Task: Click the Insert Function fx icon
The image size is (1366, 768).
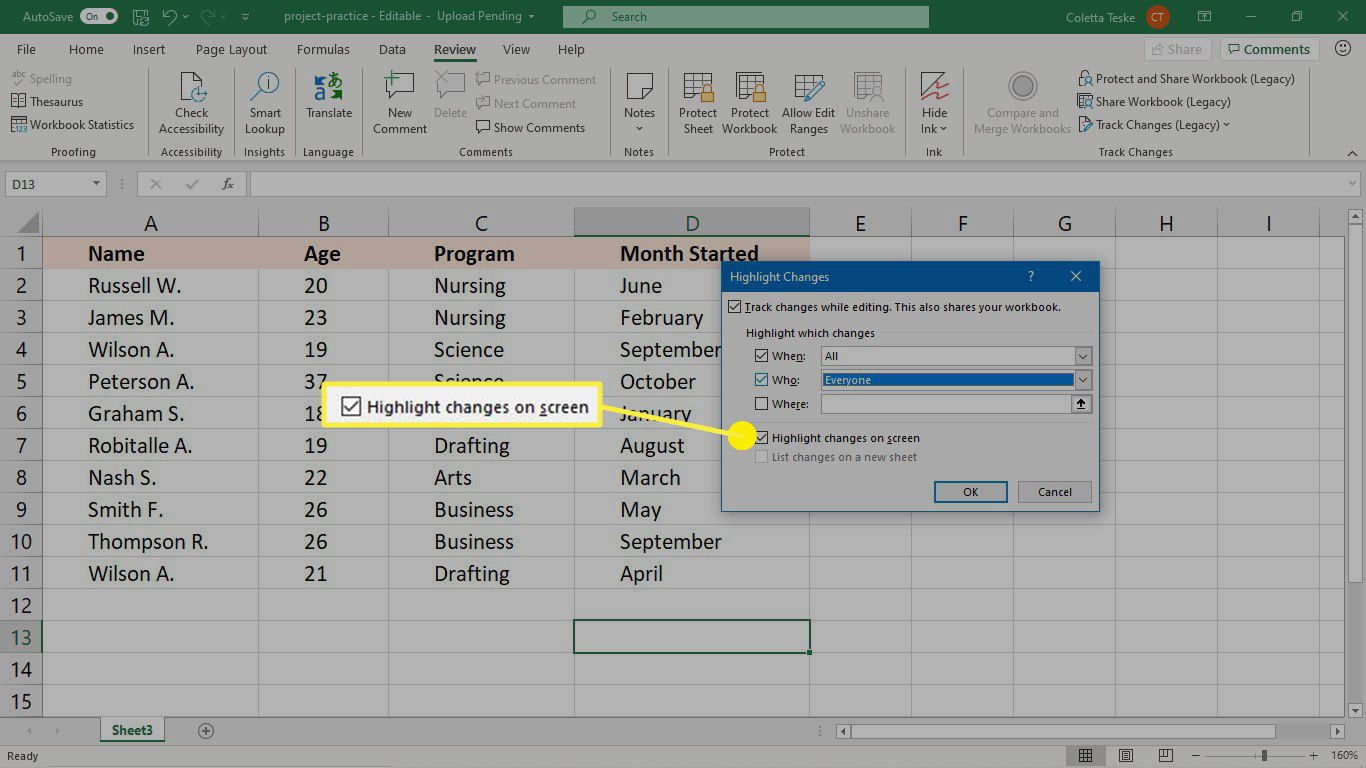Action: point(228,184)
